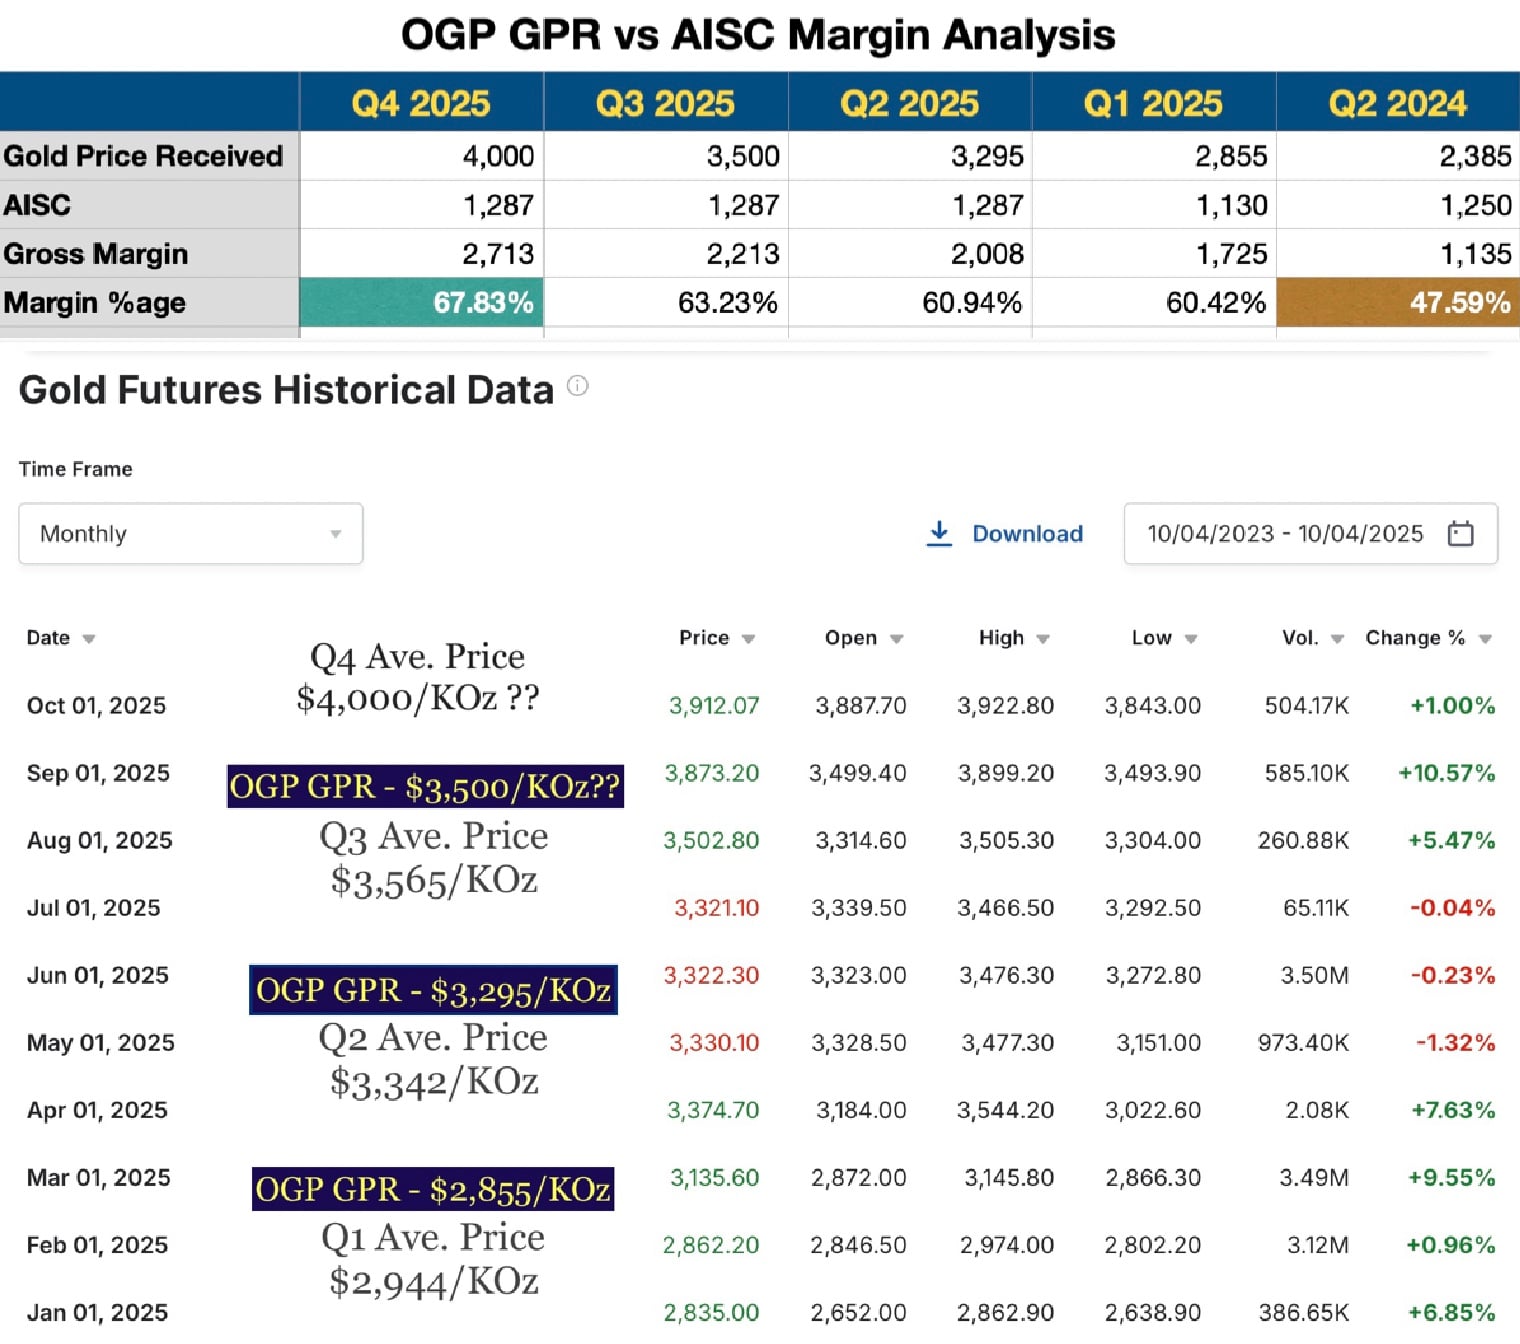The width and height of the screenshot is (1520, 1344).
Task: Open the Monthly time frame dropdown
Action: coord(190,534)
